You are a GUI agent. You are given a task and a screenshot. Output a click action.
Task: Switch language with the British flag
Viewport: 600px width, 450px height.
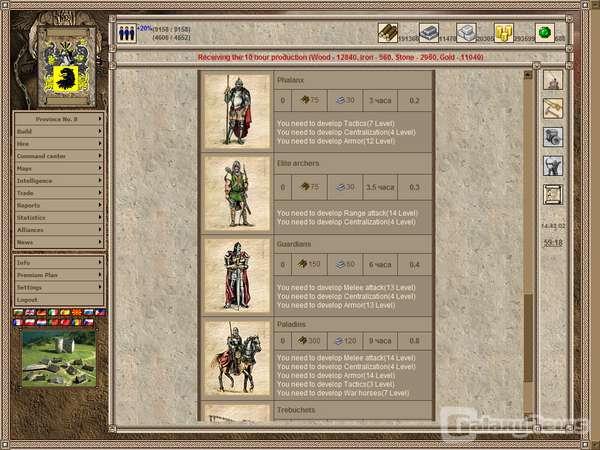point(29,312)
